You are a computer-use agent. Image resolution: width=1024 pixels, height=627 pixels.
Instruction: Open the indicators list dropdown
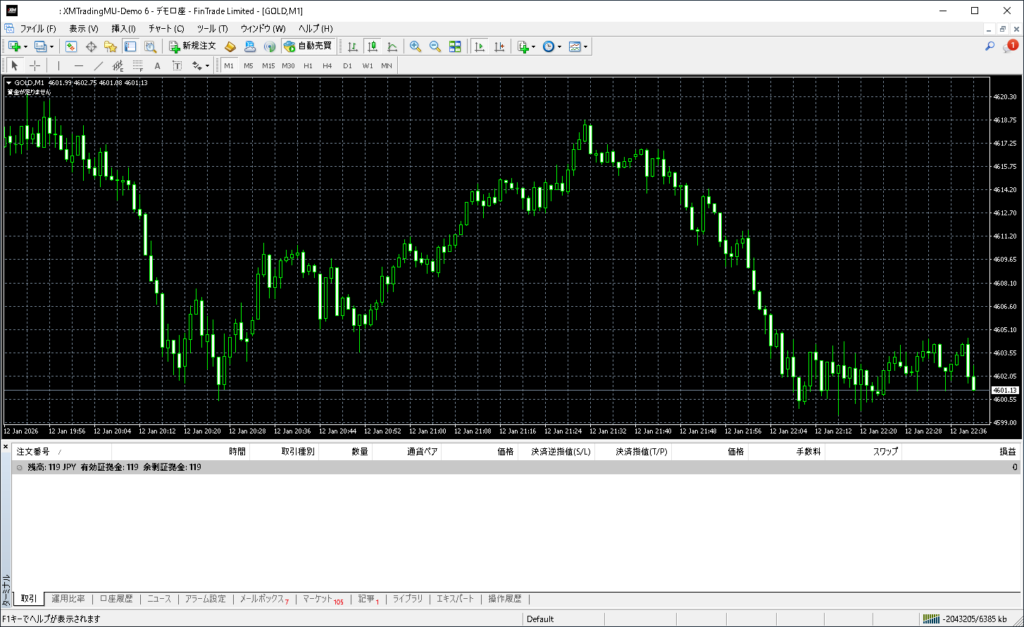[x=526, y=46]
